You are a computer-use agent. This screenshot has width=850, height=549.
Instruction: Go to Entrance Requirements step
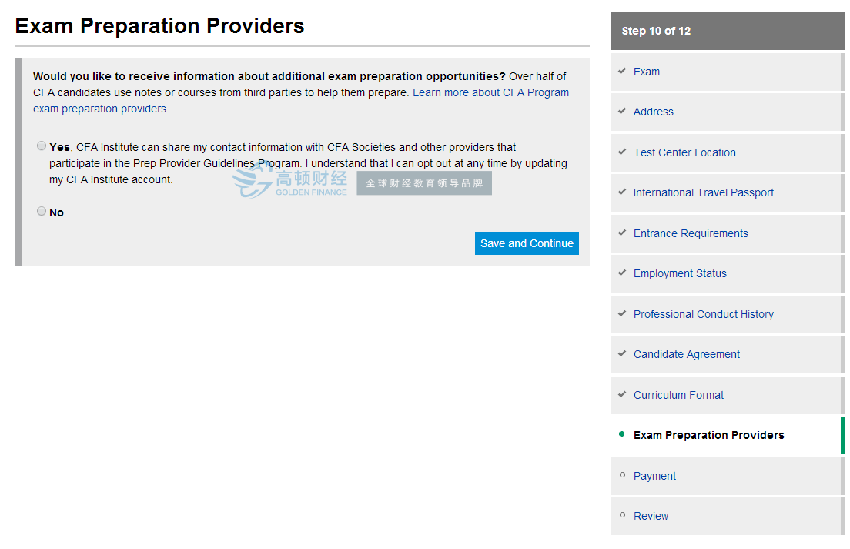click(x=690, y=233)
